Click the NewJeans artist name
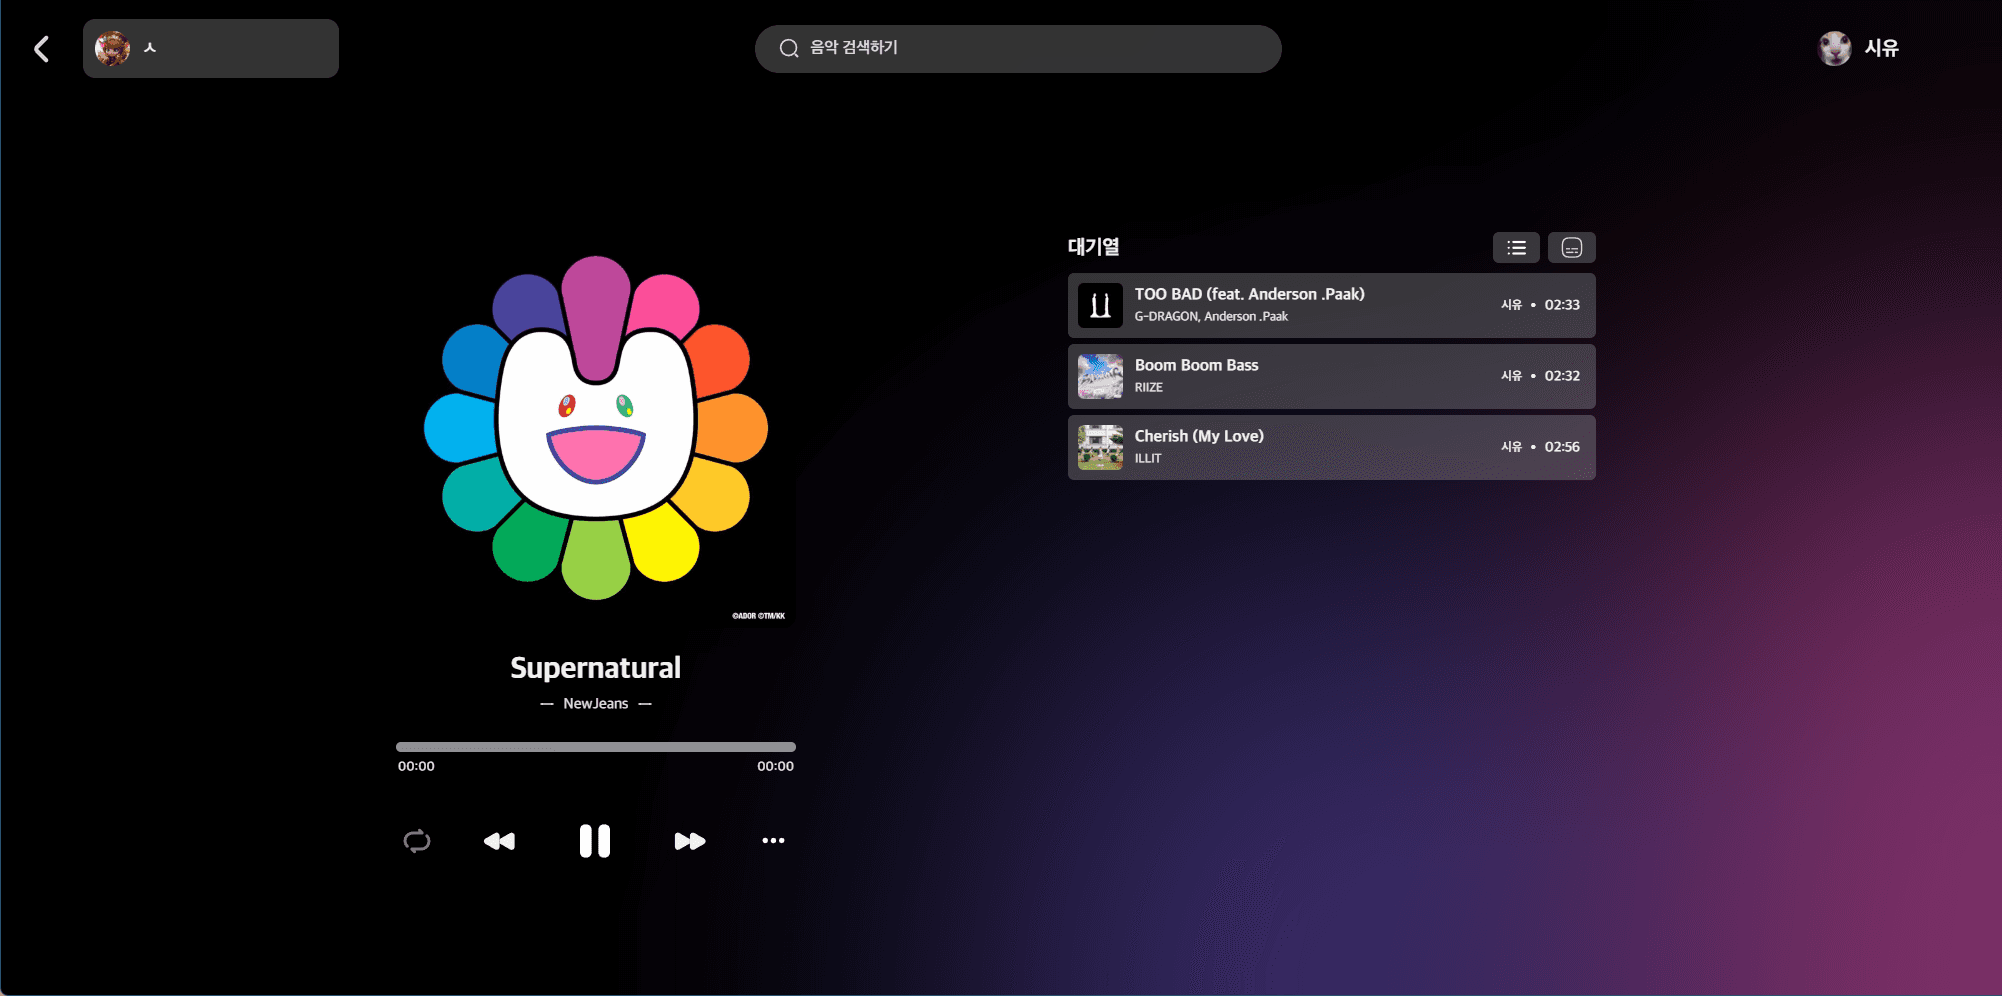2002x996 pixels. (596, 704)
